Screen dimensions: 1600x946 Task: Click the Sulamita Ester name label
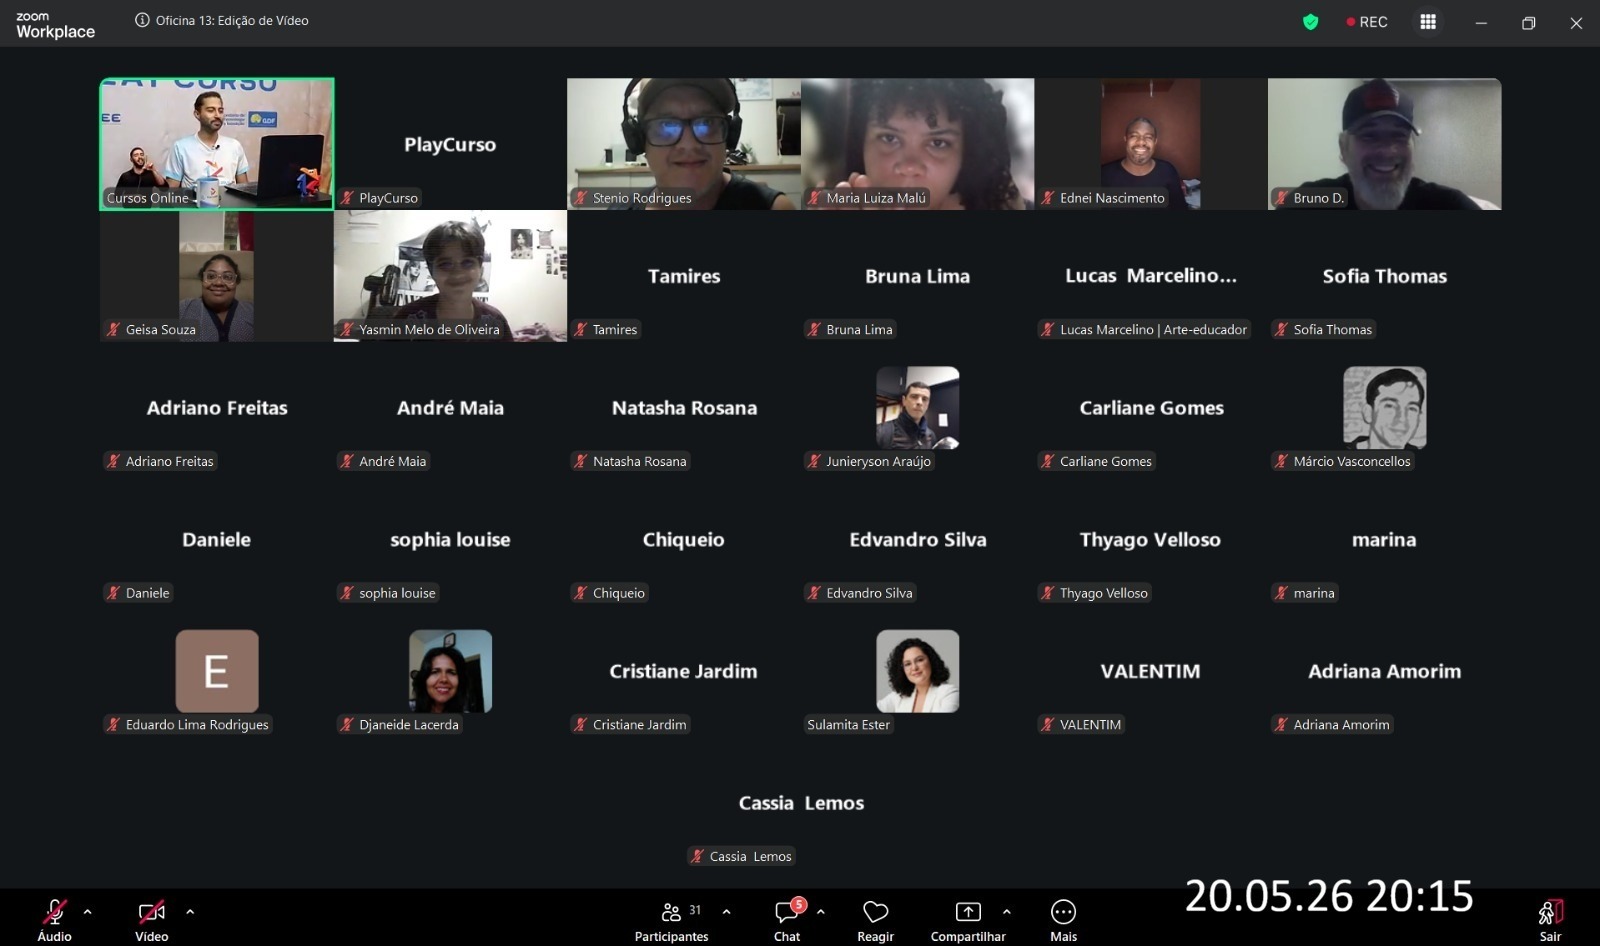(x=848, y=724)
